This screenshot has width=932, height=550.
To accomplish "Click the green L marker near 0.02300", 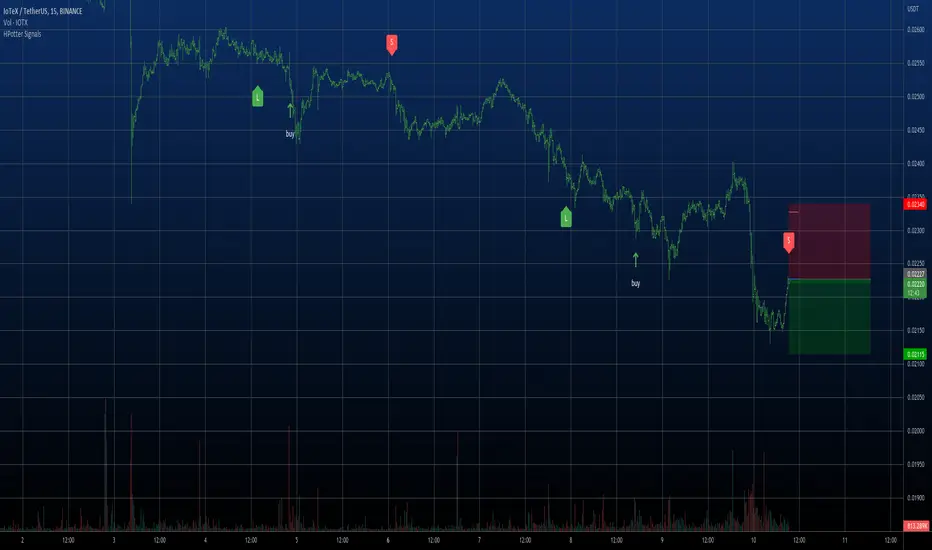I will pos(566,217).
